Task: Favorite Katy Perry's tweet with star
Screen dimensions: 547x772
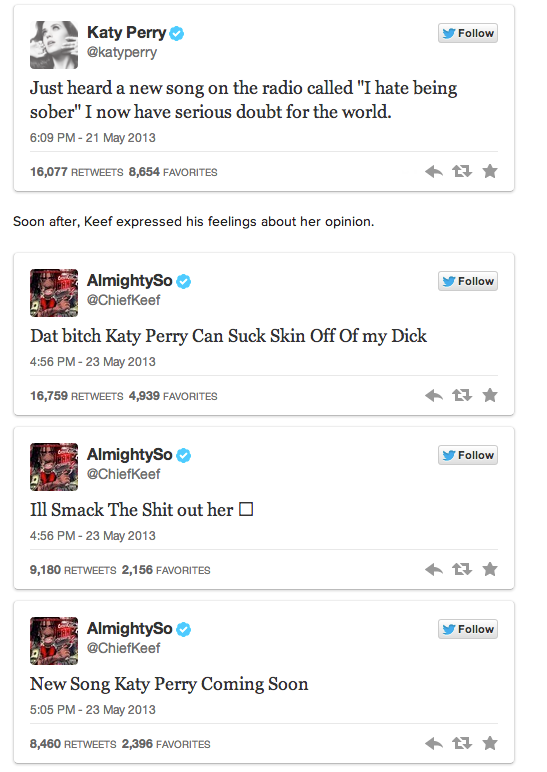Action: (490, 171)
